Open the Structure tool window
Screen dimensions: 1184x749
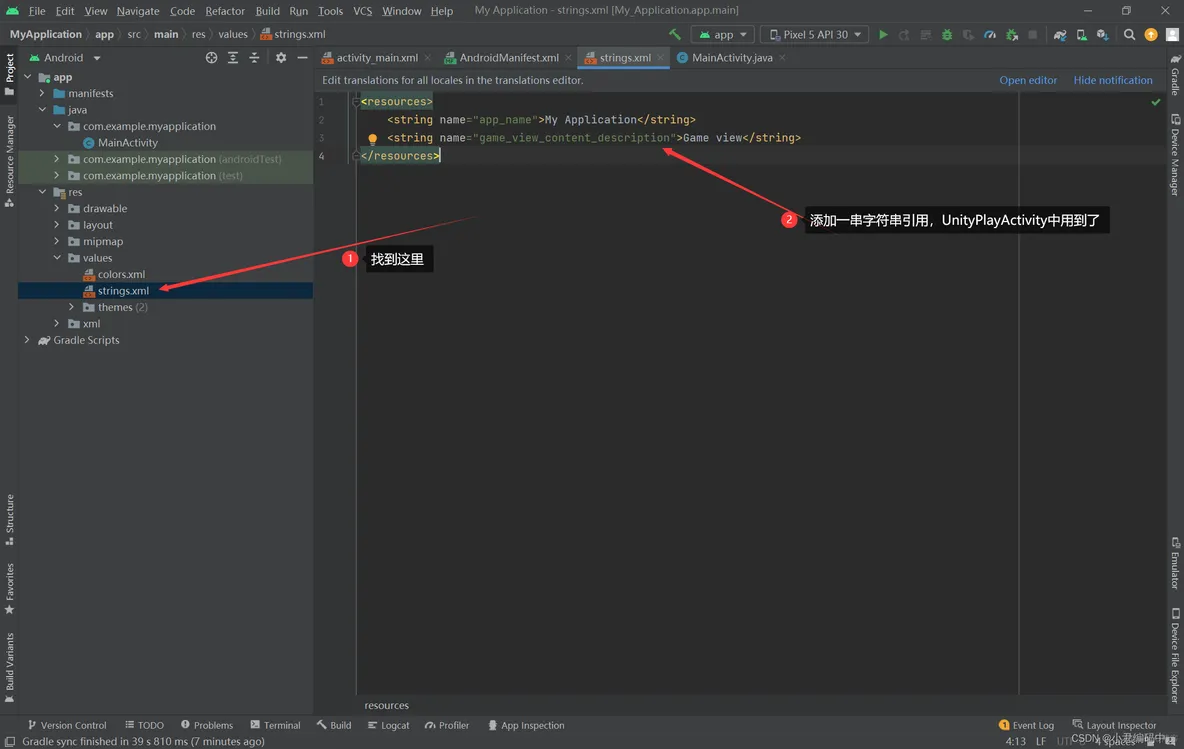[9, 519]
